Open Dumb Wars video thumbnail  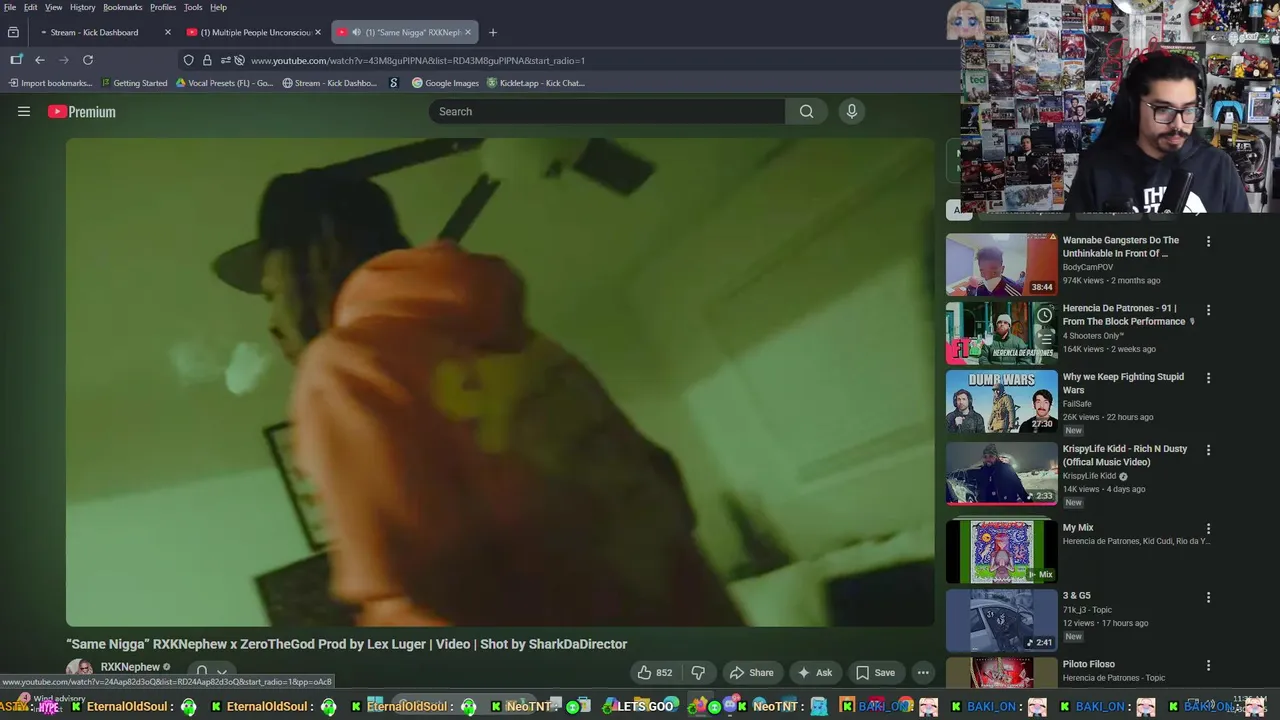[x=1001, y=401]
